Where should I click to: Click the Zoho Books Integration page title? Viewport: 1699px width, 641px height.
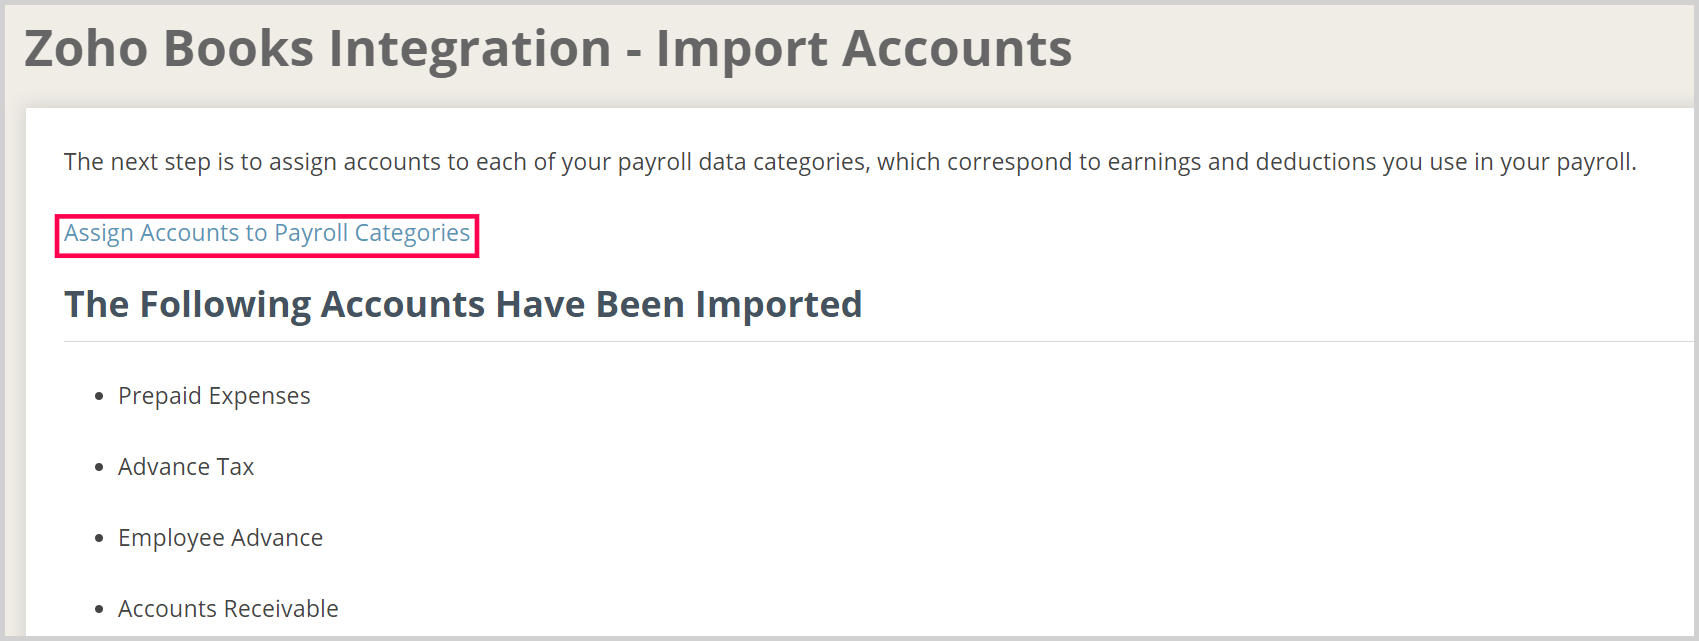pyautogui.click(x=300, y=48)
